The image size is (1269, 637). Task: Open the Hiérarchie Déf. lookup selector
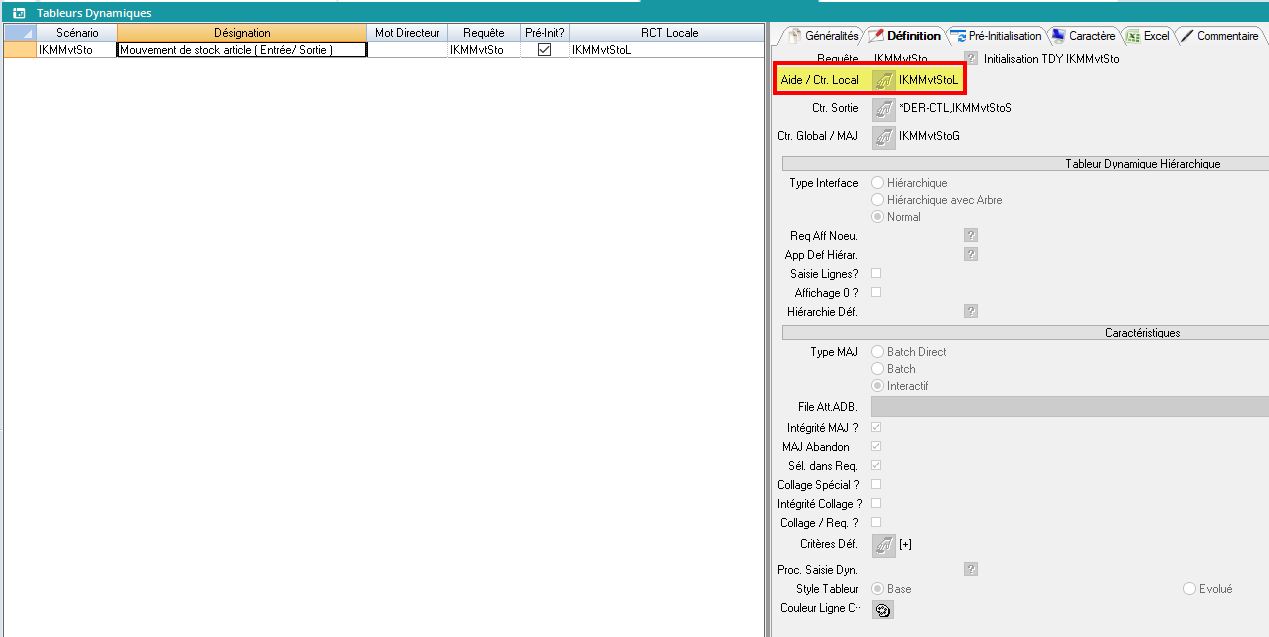[970, 312]
